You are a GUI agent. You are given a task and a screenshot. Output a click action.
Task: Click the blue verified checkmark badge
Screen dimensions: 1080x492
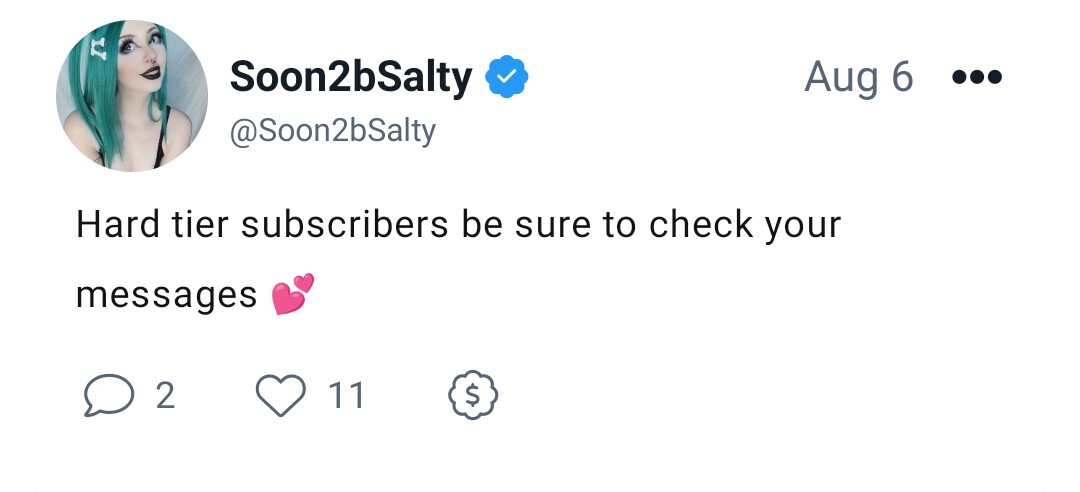point(507,76)
